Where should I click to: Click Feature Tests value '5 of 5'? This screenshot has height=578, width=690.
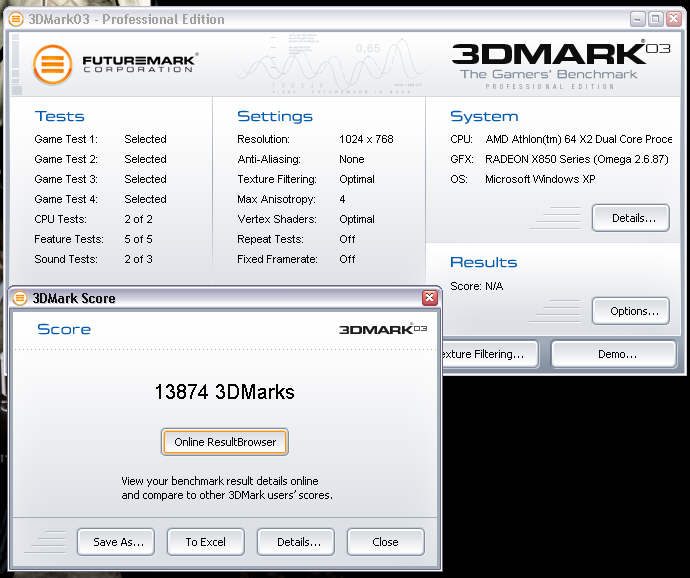coord(138,239)
